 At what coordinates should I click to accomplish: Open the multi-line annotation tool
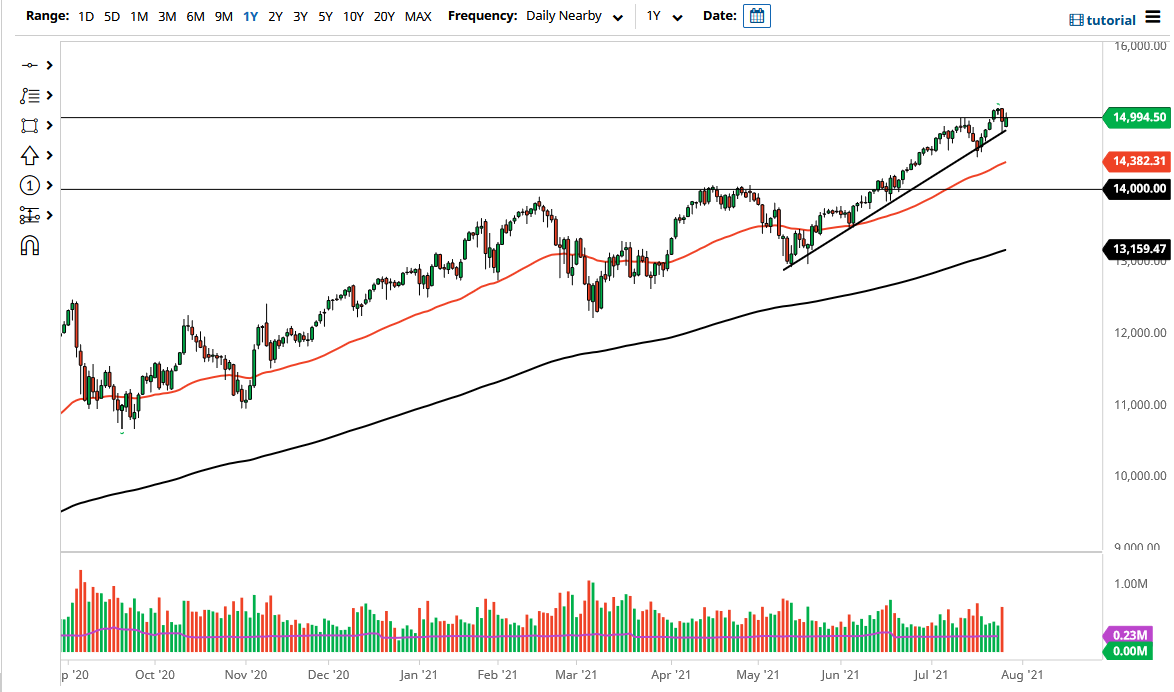[x=30, y=95]
